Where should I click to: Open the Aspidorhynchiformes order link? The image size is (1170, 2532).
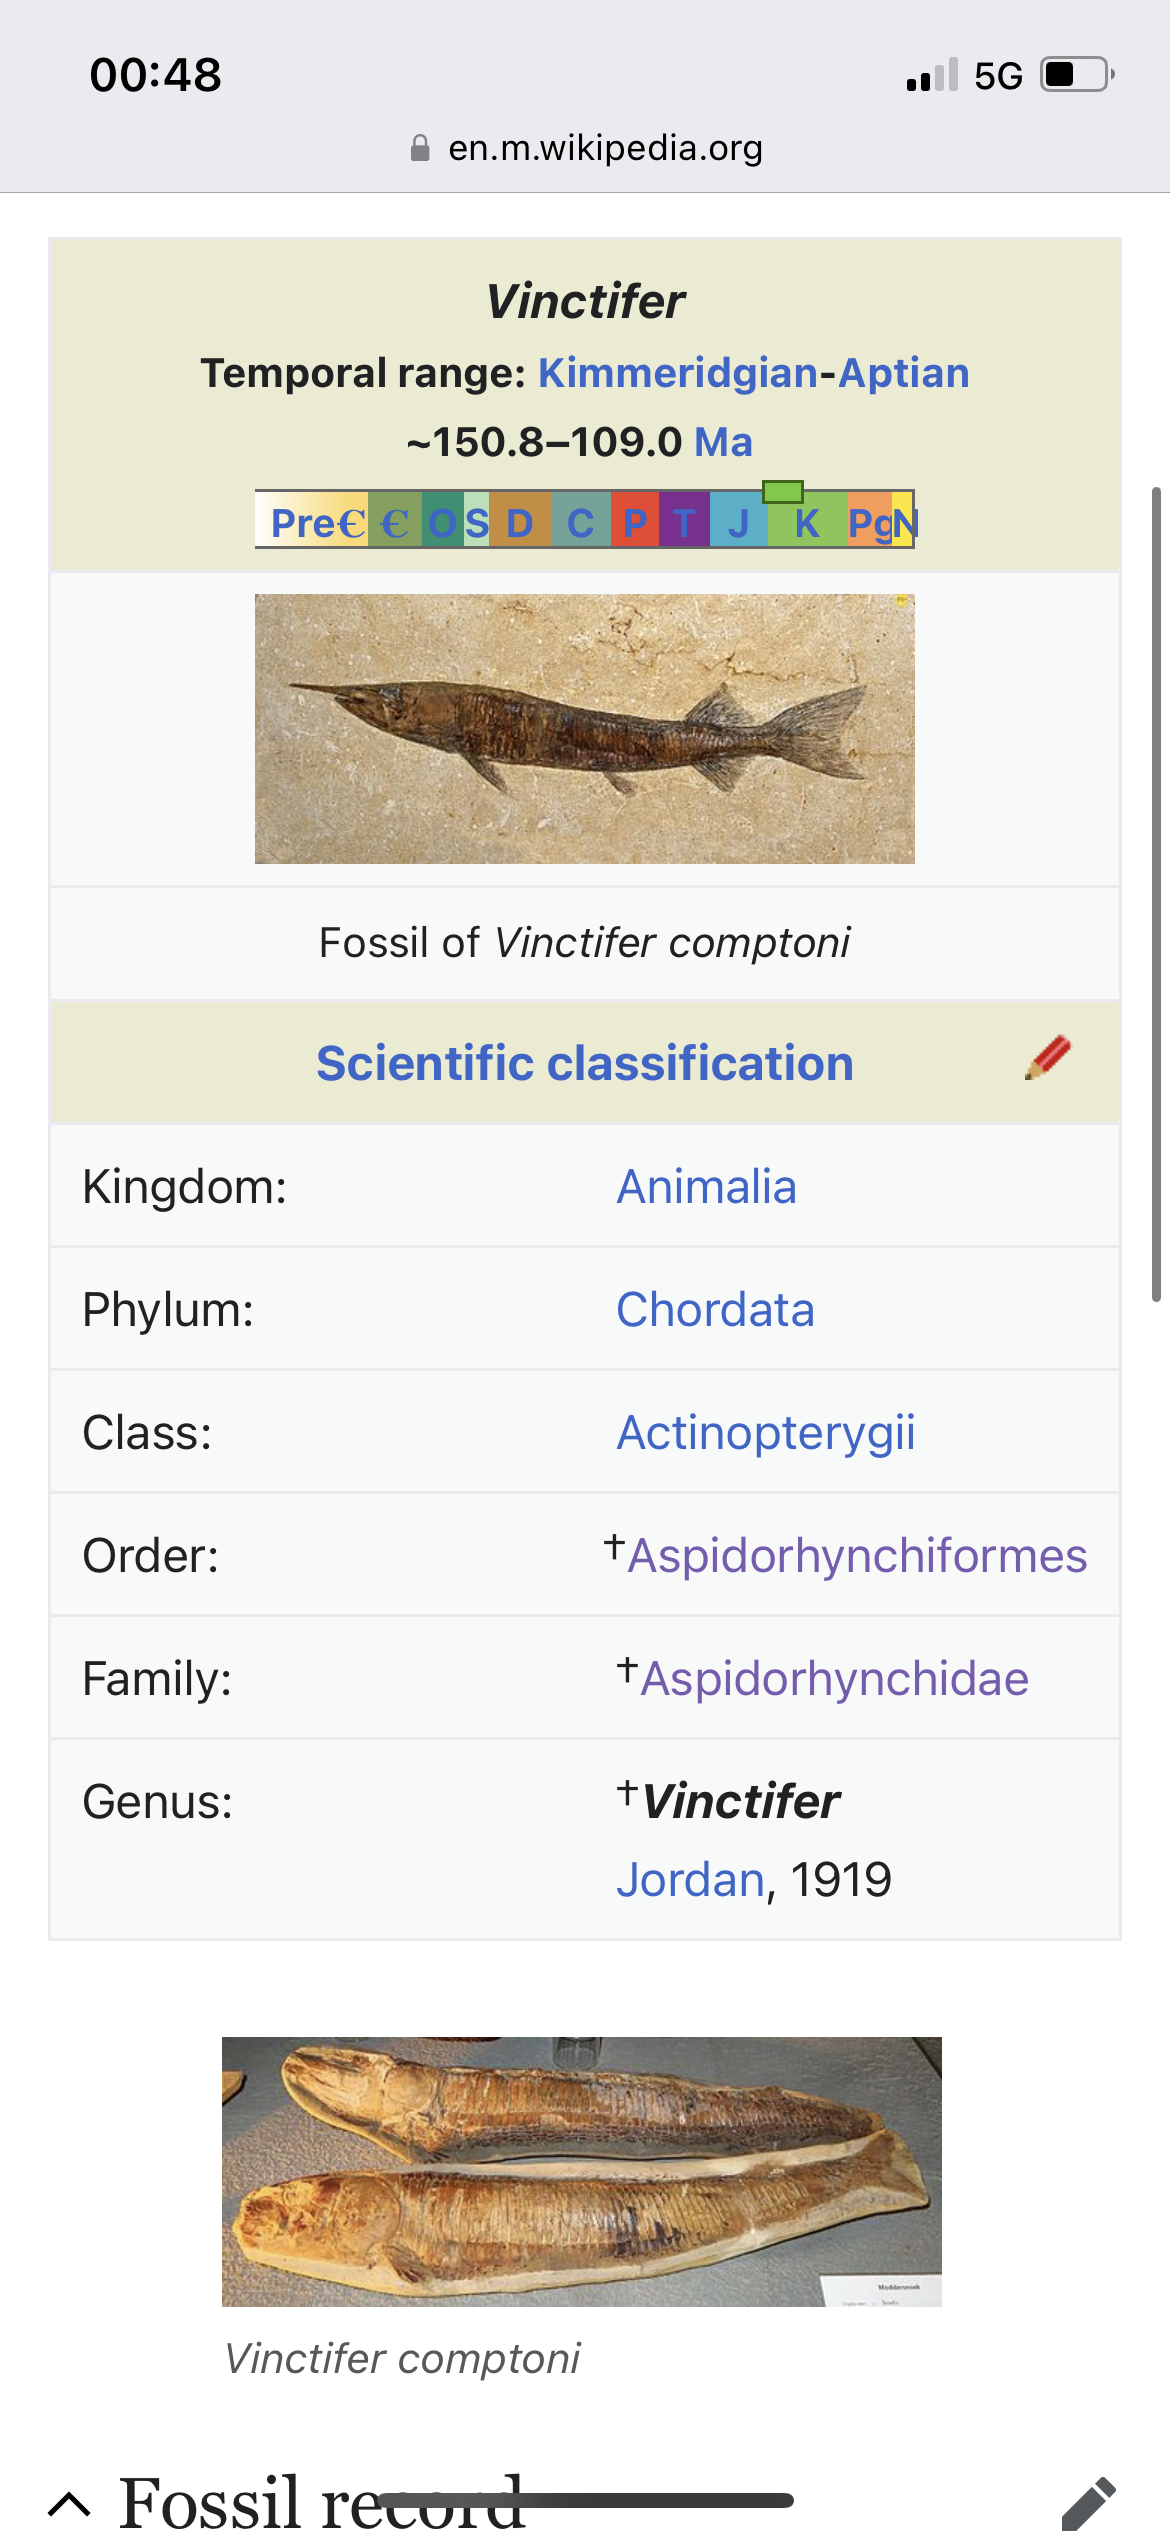coord(857,1556)
